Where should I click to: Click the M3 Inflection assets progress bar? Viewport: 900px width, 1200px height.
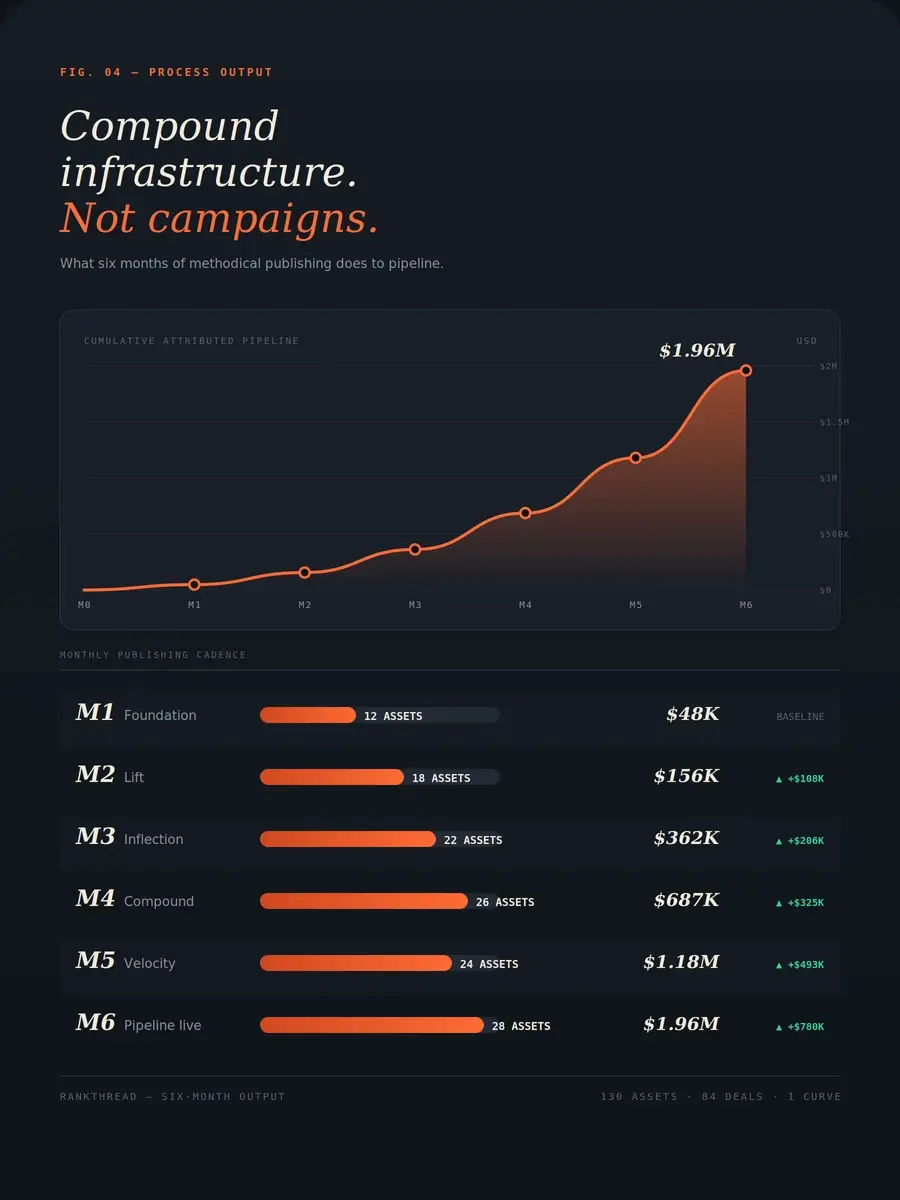point(380,839)
